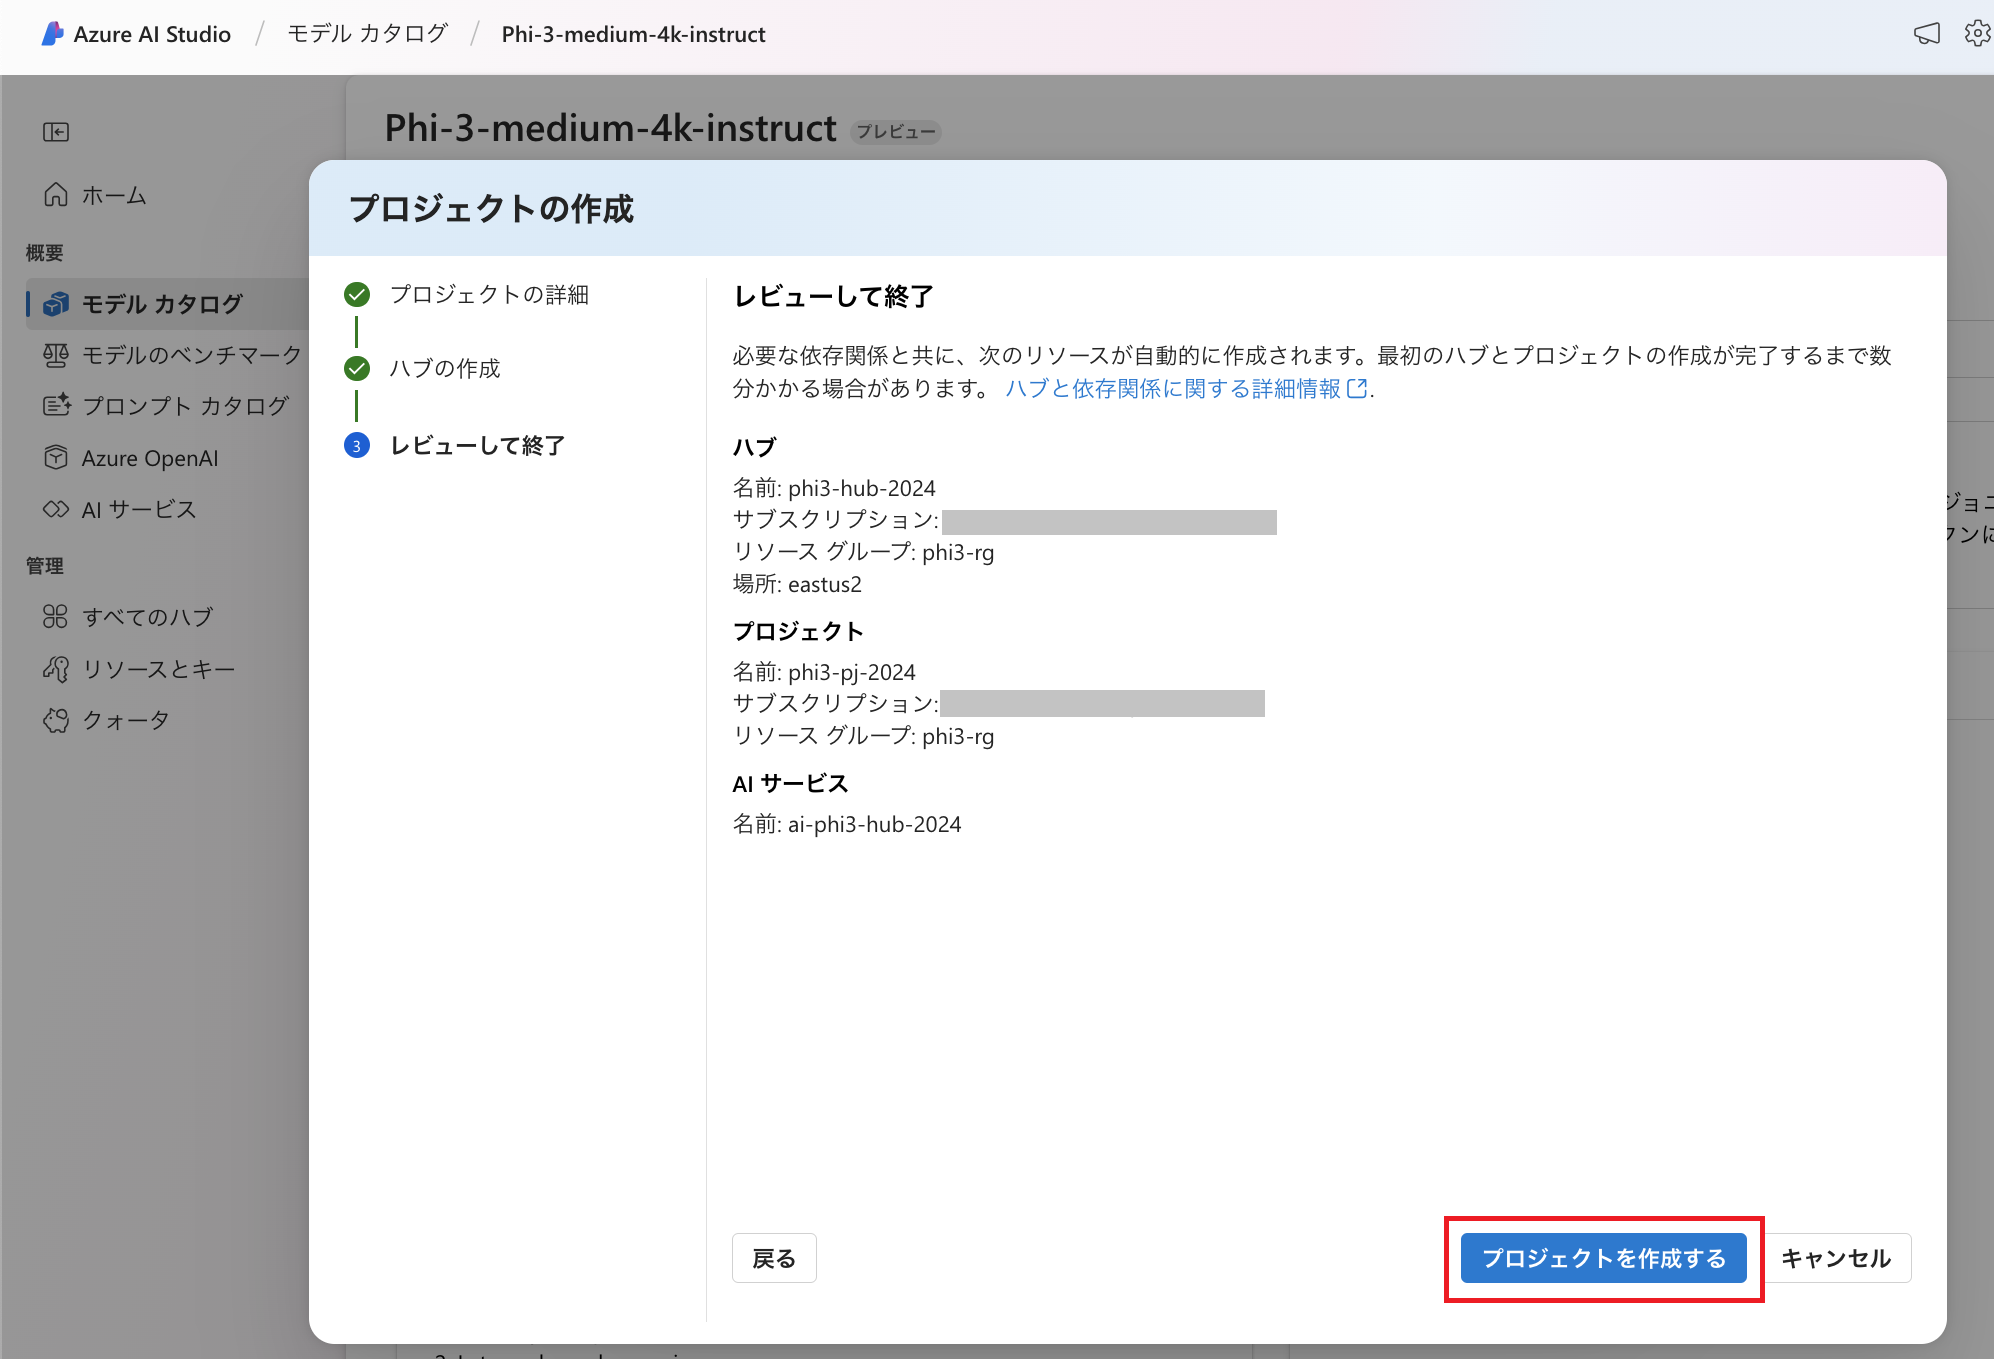Viewport: 1994px width, 1359px height.
Task: Click the 戻る button
Action: (x=774, y=1258)
